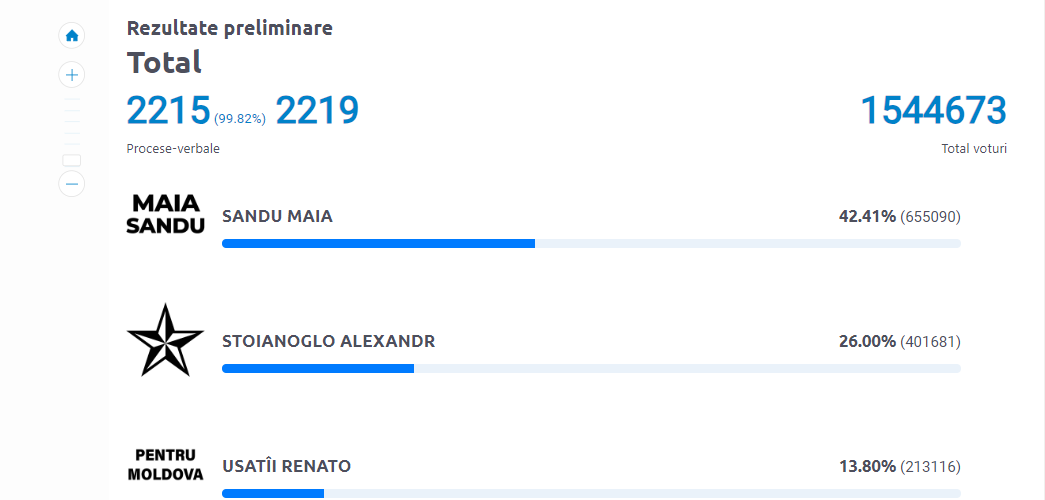The height and width of the screenshot is (500, 1045).
Task: Click the 2219 total protocols number
Action: tap(316, 111)
